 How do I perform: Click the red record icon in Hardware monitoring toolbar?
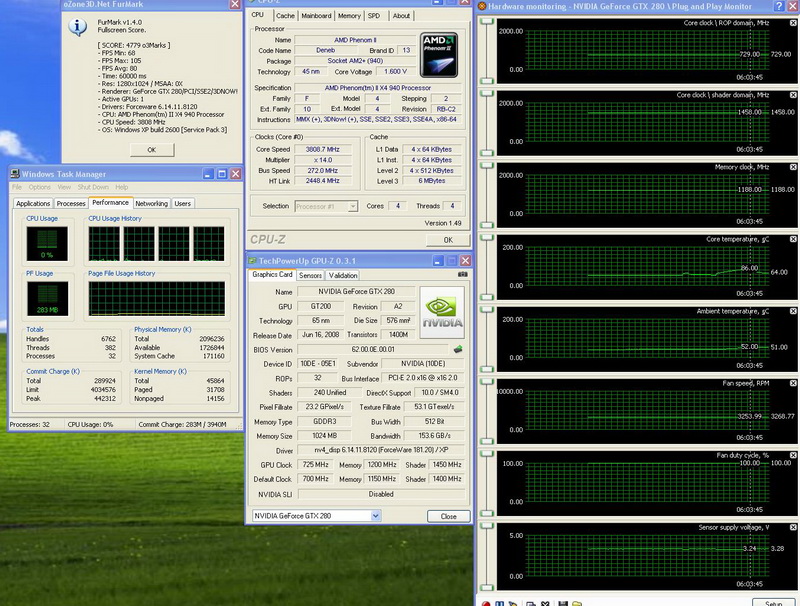(x=486, y=604)
